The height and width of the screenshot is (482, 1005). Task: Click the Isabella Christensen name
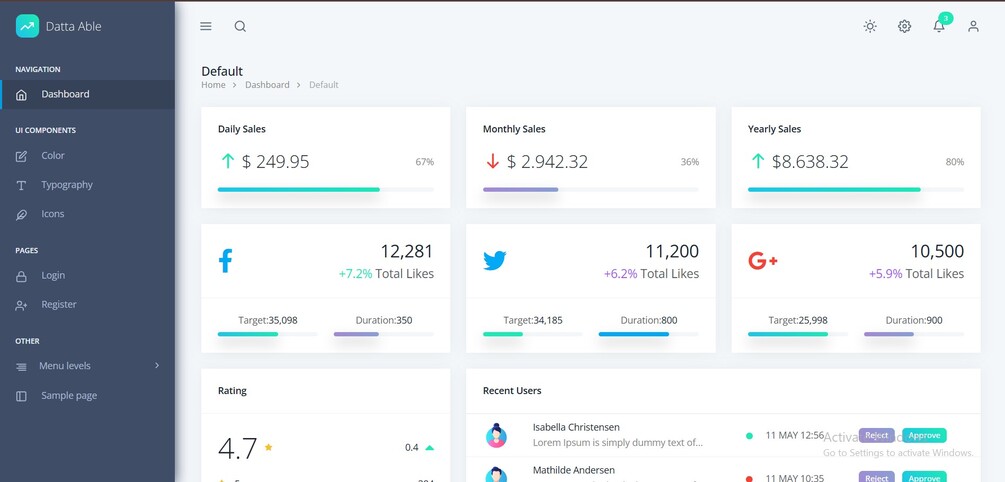576,427
